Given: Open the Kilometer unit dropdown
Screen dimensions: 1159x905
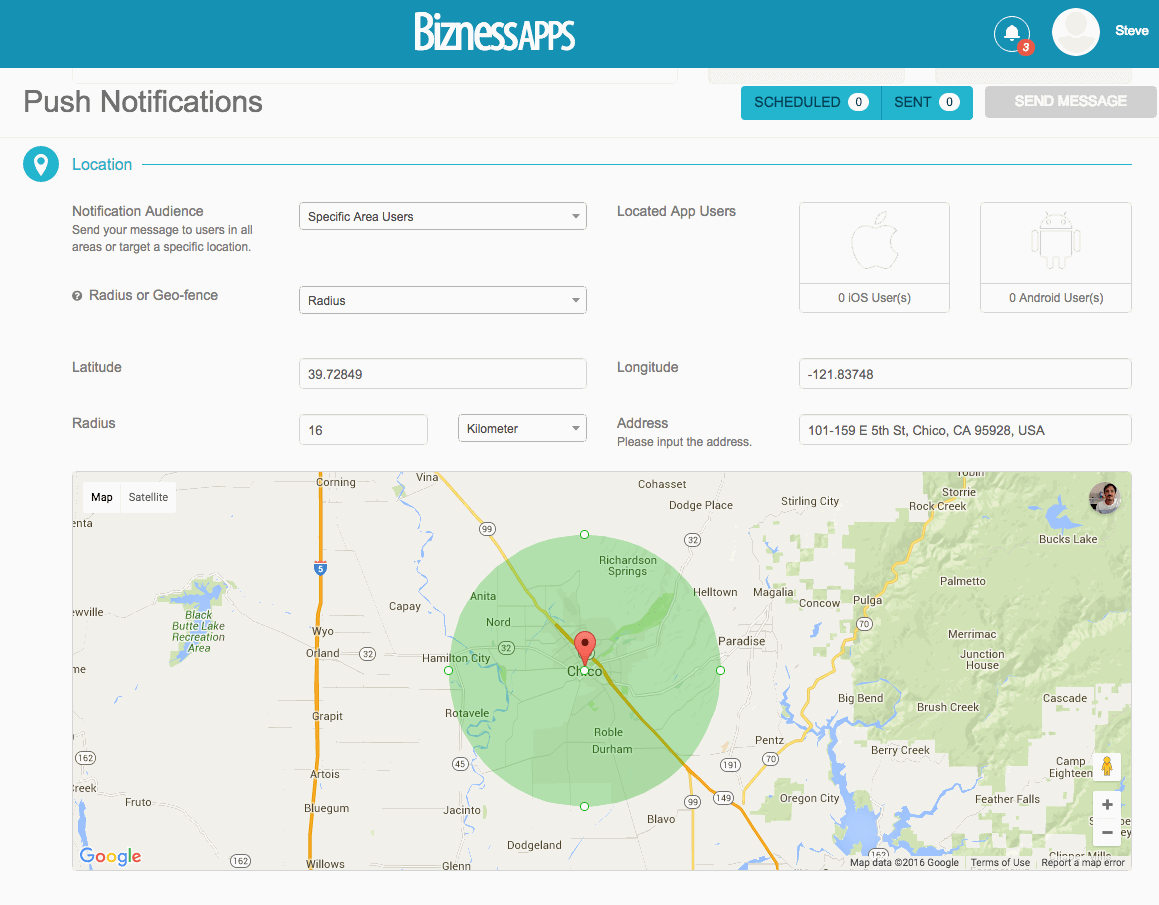Looking at the screenshot, I should tap(523, 429).
